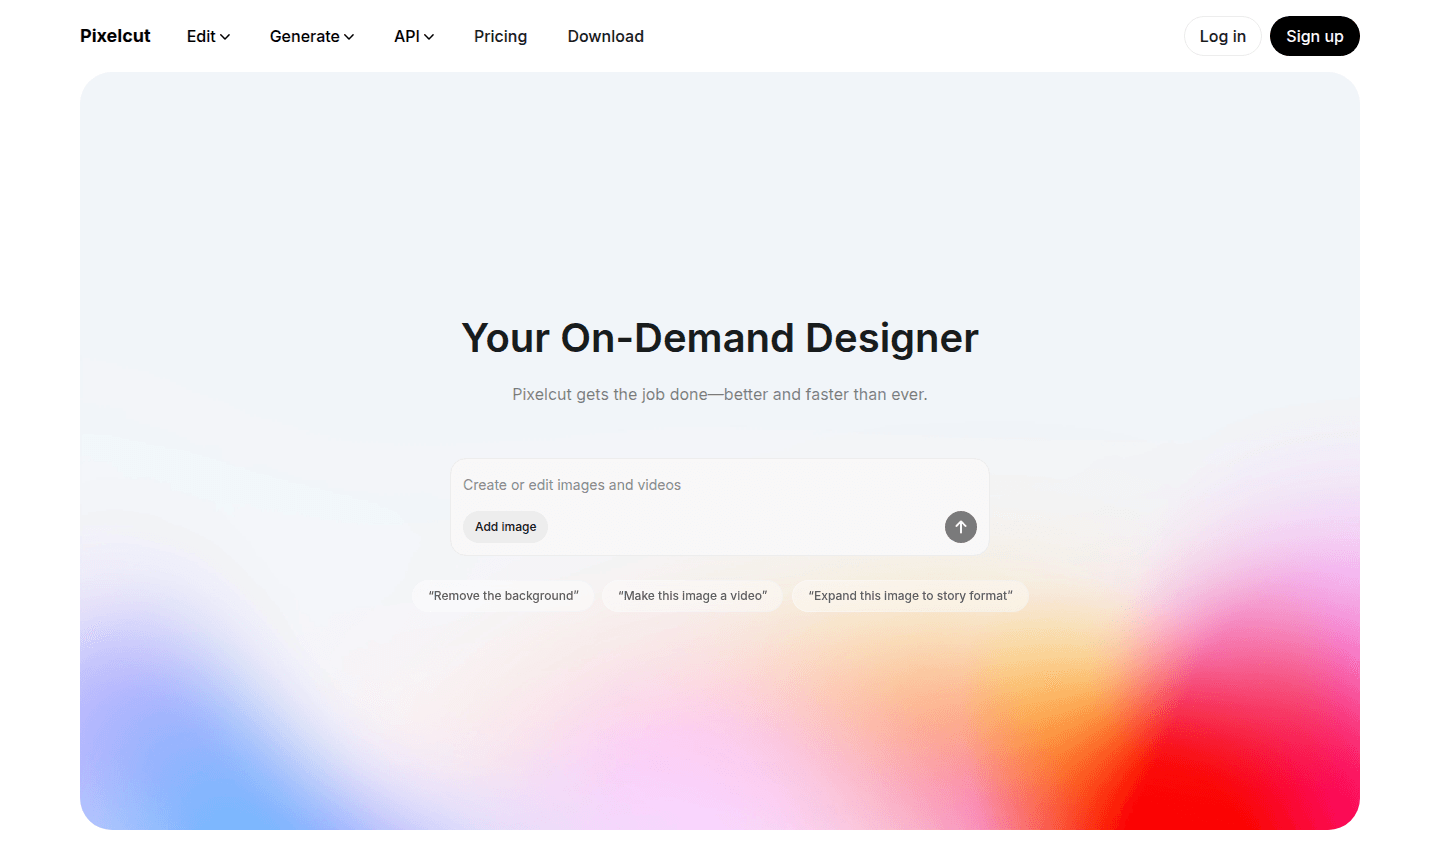Screen dimensions: 1440x862
Task: Click the "Your On-Demand Designer" headline
Action: click(x=720, y=338)
